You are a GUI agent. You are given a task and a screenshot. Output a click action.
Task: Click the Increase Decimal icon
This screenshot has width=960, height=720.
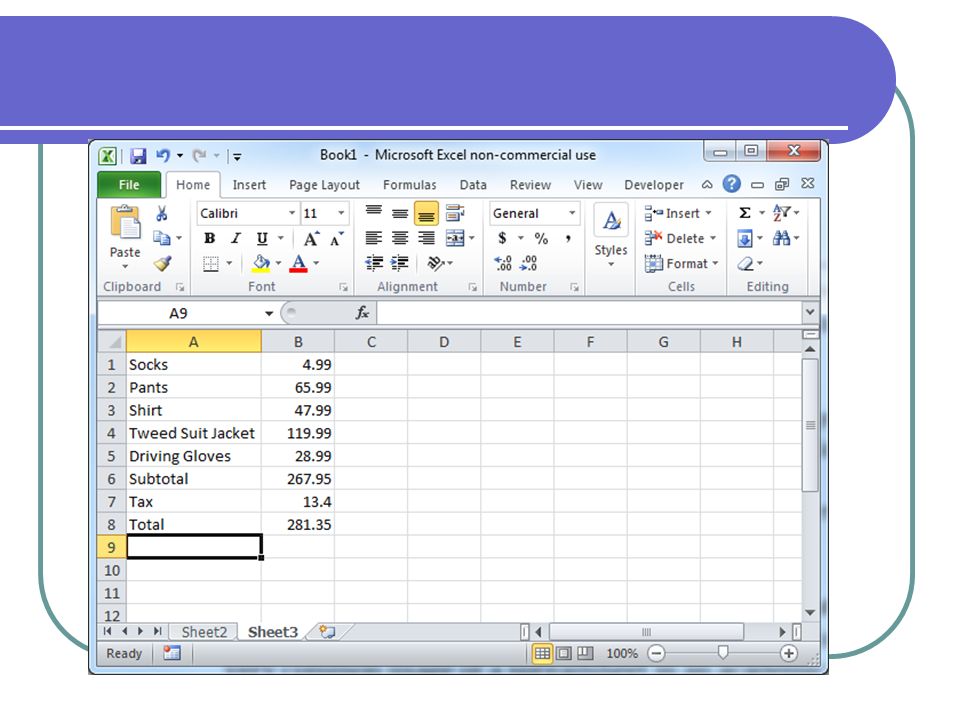point(503,263)
